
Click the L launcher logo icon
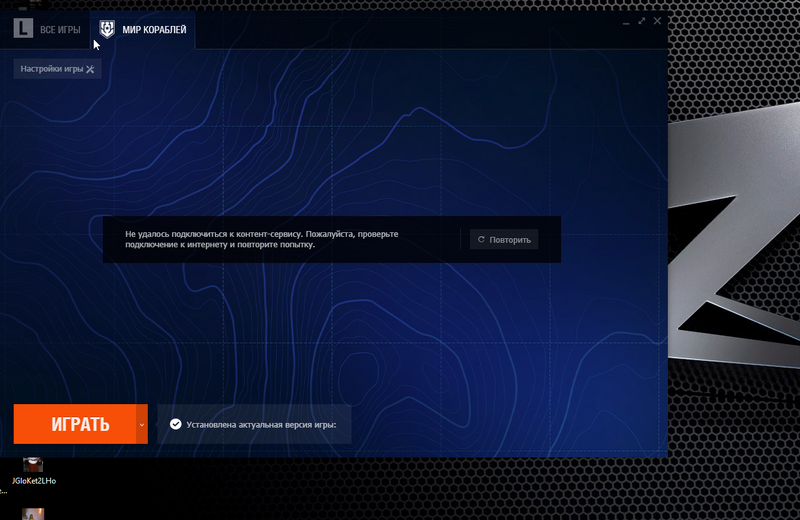(23, 29)
